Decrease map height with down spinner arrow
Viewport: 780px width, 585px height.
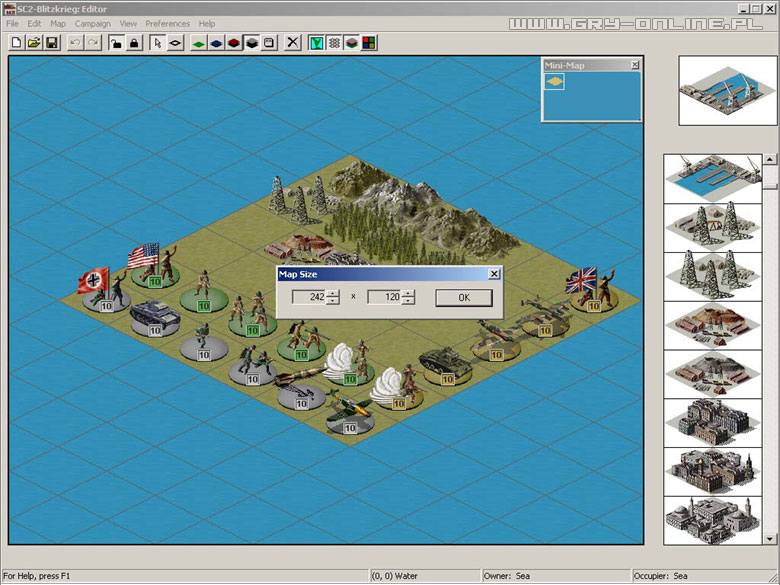pyautogui.click(x=408, y=300)
